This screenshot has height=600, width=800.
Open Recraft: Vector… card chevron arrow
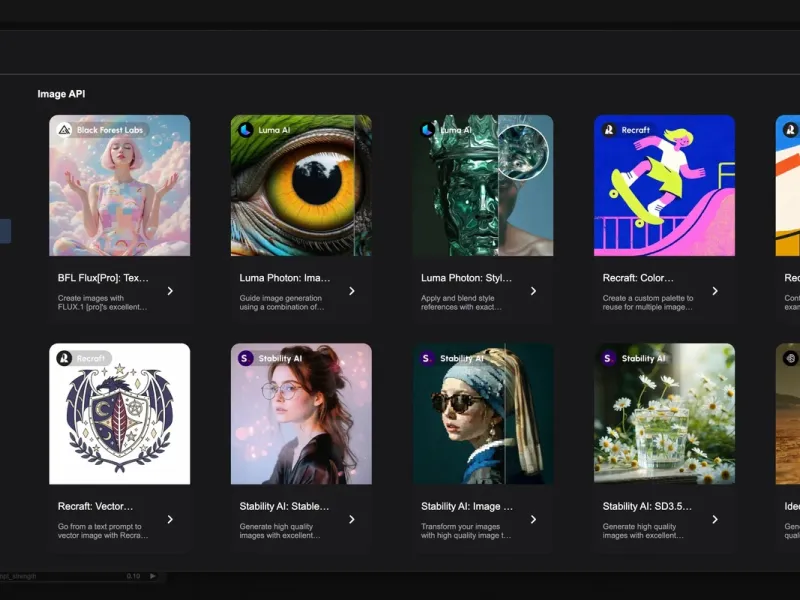click(x=170, y=519)
